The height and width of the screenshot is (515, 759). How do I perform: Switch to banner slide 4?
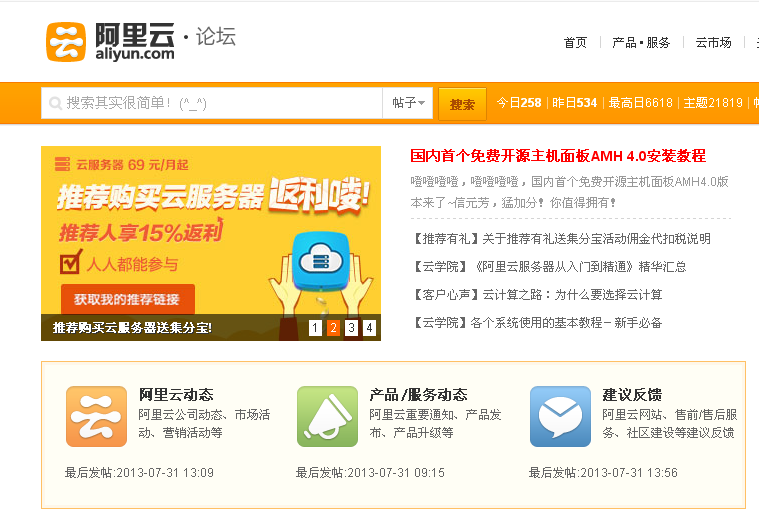click(x=369, y=328)
